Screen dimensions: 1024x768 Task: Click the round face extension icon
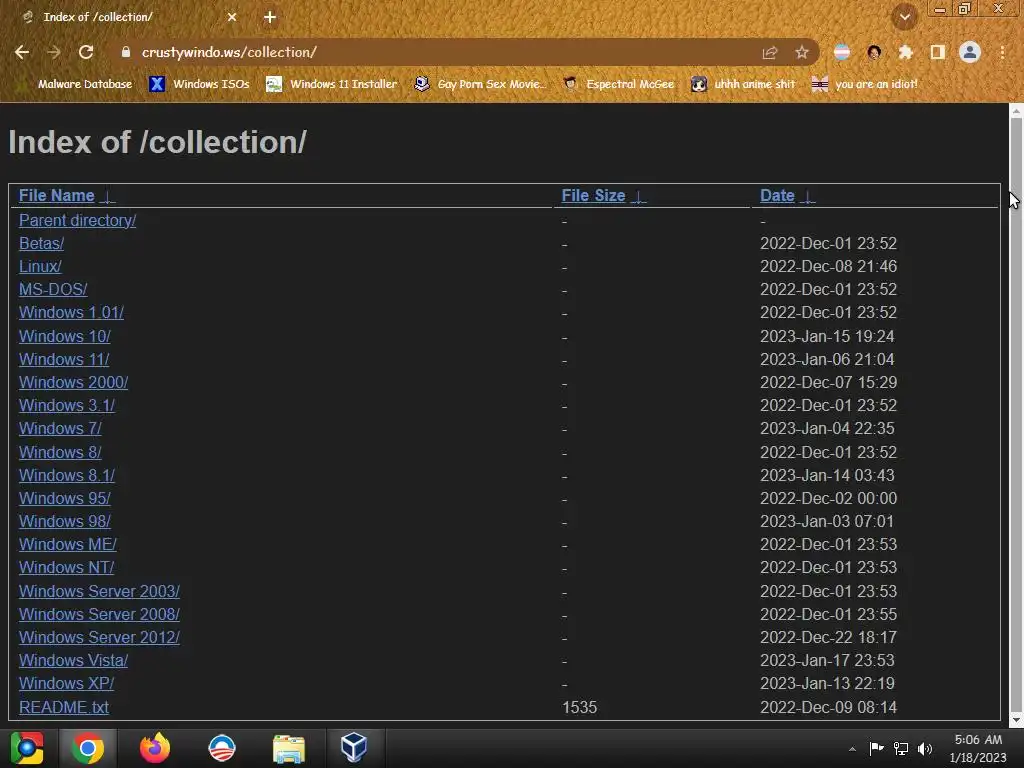tap(874, 52)
